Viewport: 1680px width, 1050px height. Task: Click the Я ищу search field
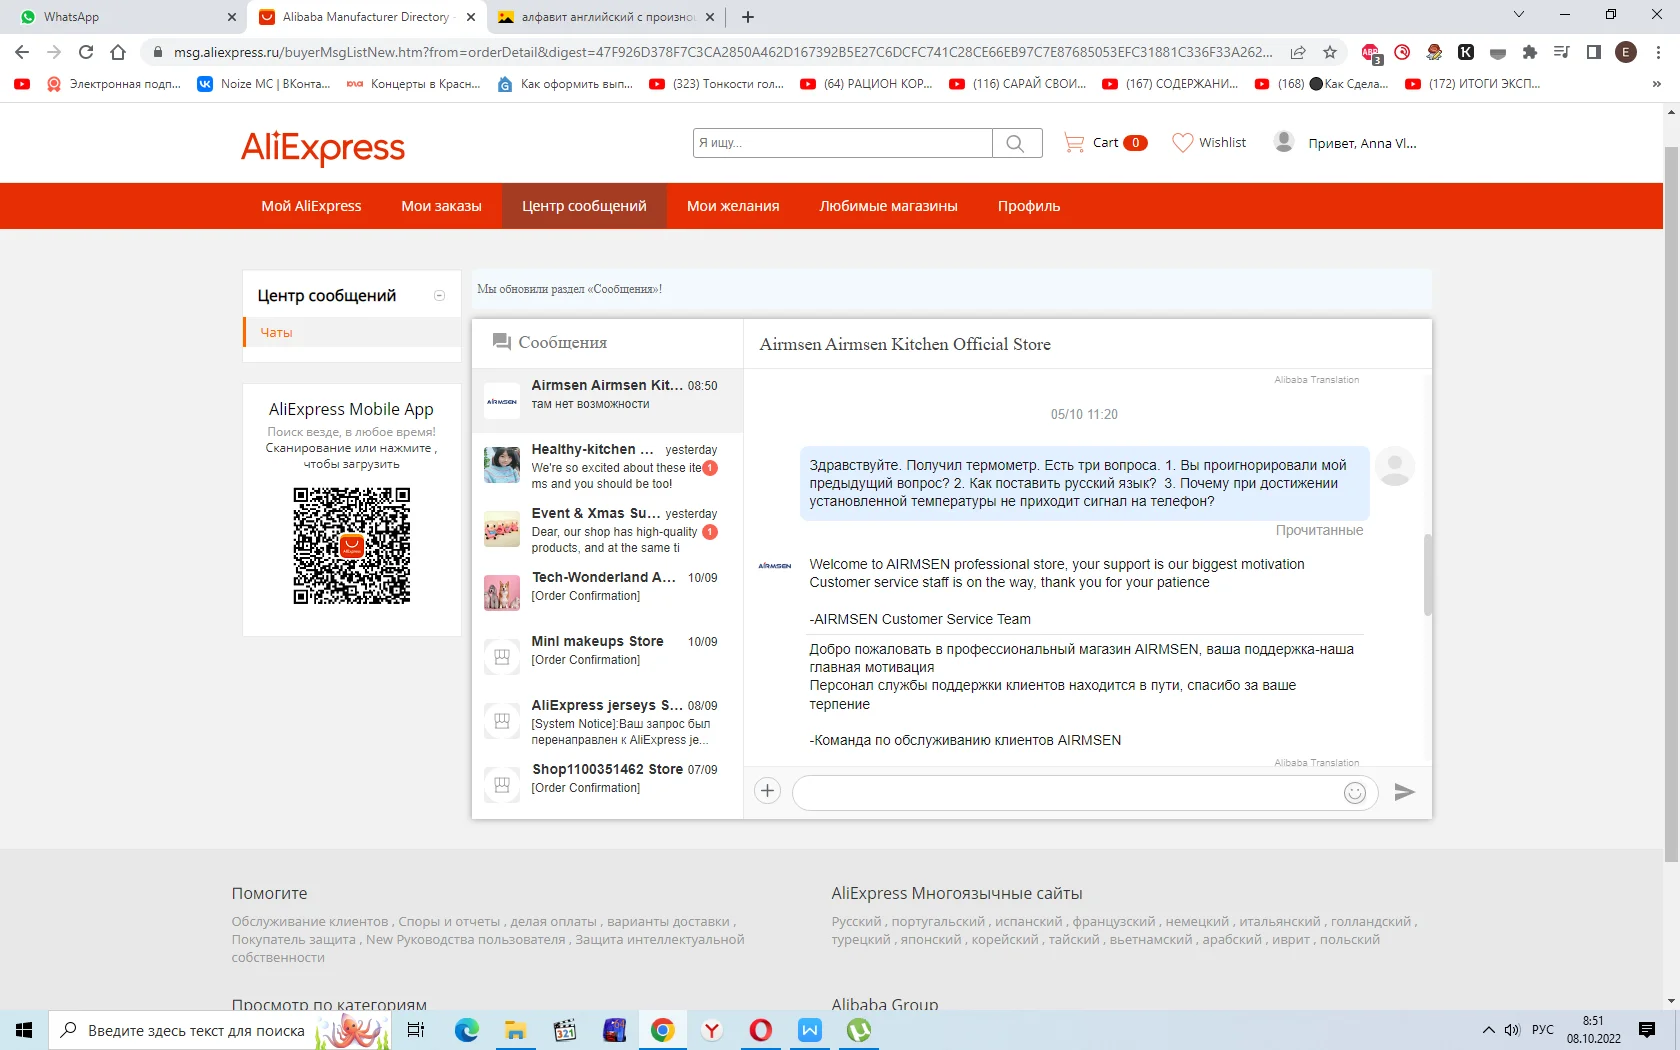[x=843, y=143]
